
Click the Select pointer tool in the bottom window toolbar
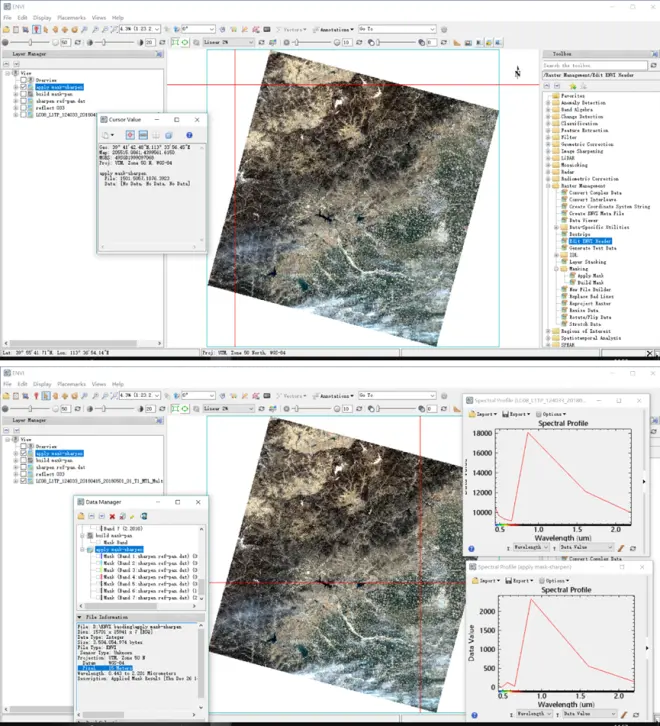45,396
